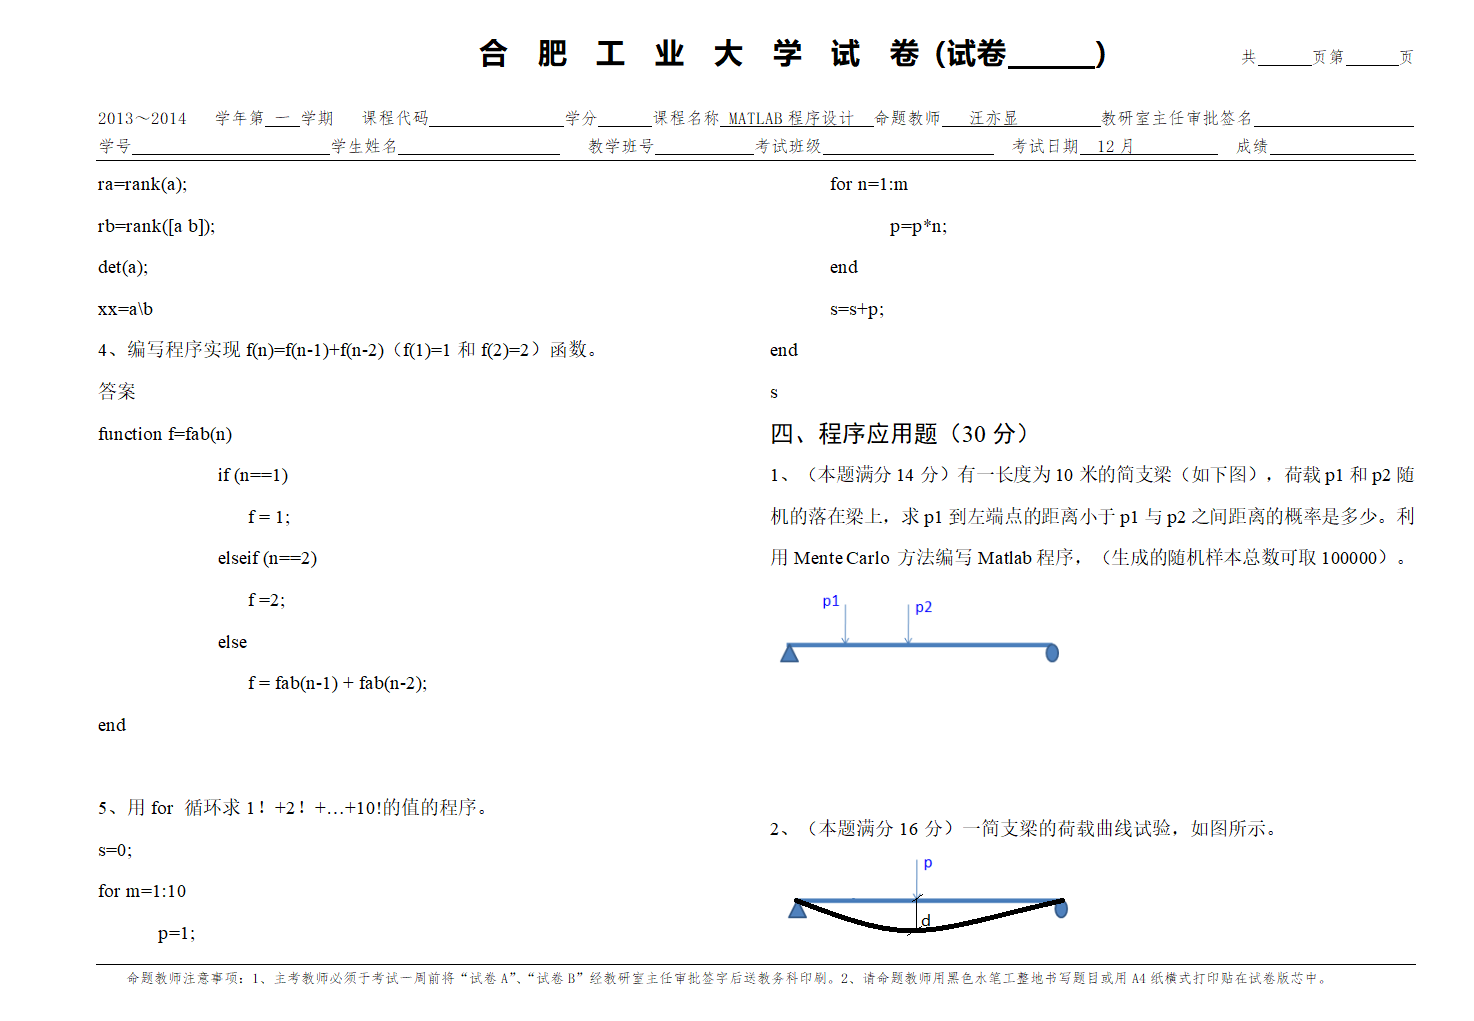Click the round right support of first beam
This screenshot has height=1021, width=1474.
point(1052,653)
